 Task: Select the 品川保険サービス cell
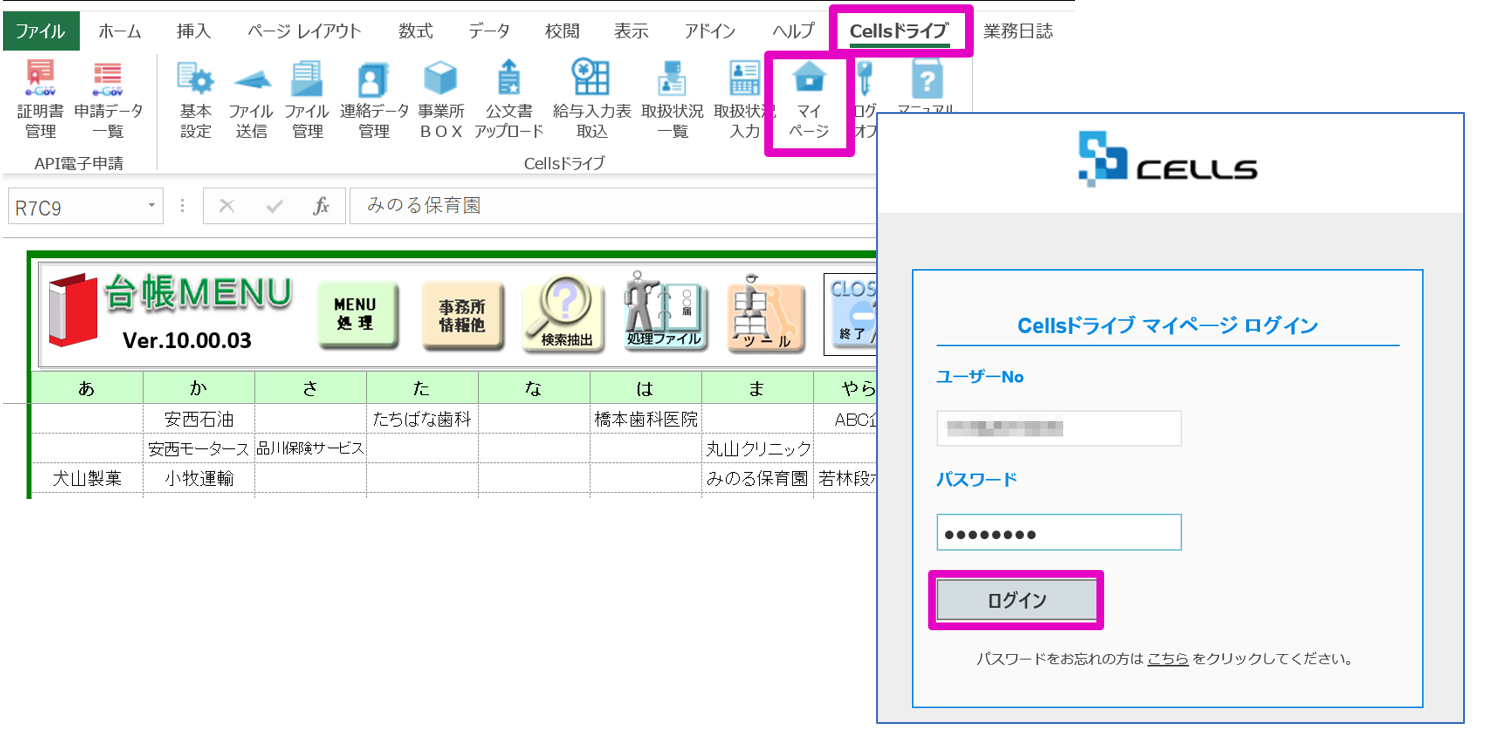coord(311,449)
